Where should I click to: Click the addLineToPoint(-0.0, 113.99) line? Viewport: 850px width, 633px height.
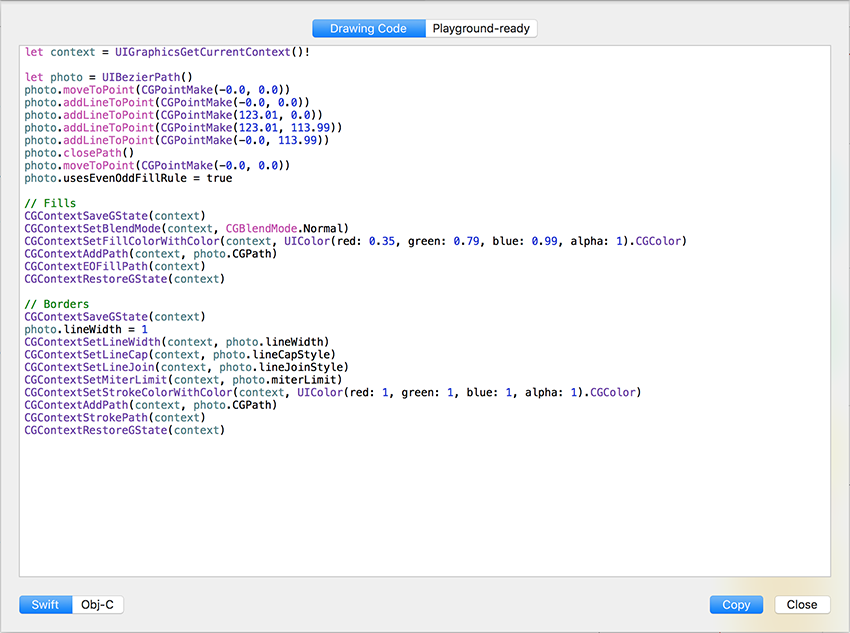(x=177, y=140)
